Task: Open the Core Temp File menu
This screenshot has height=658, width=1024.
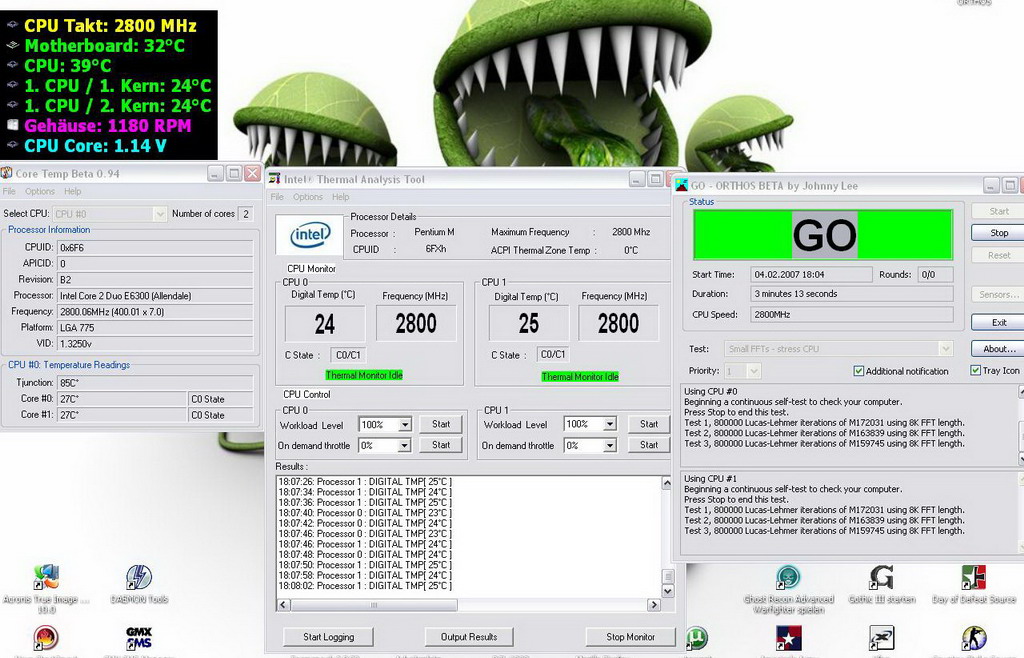Action: tap(9, 191)
